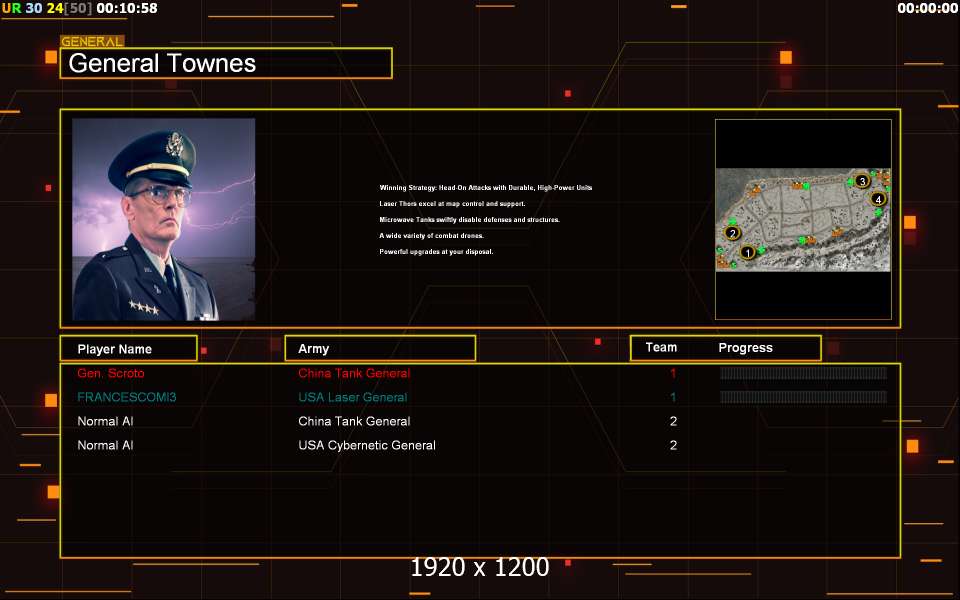Click FRANCESCOMI3's loading progress bar
Image resolution: width=960 pixels, height=600 pixels.
[x=803, y=397]
